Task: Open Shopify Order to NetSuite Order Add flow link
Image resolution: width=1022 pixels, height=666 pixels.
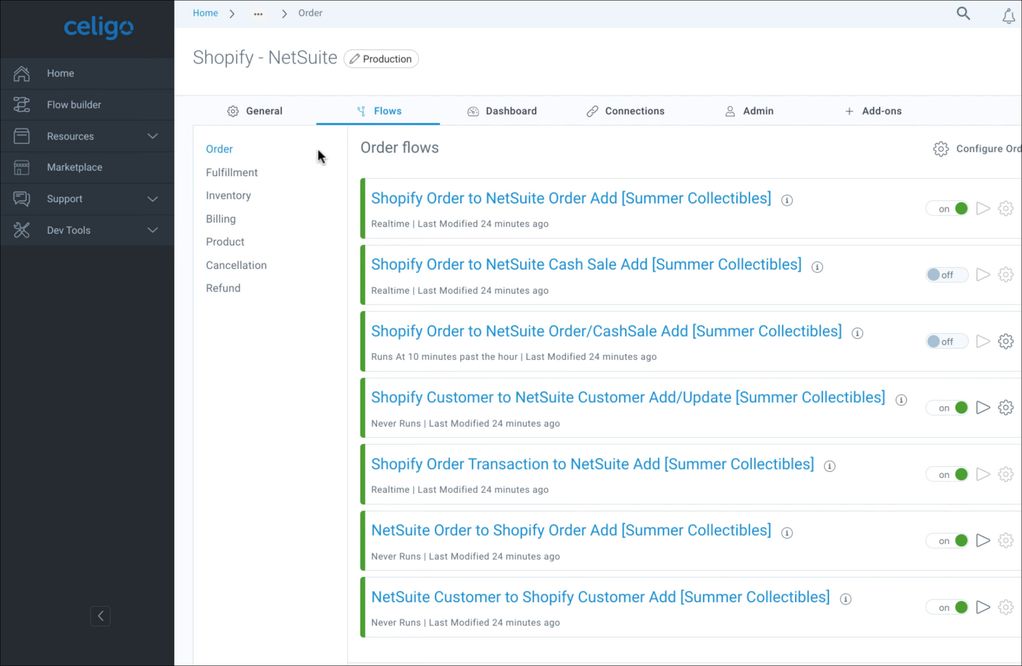Action: click(x=571, y=198)
